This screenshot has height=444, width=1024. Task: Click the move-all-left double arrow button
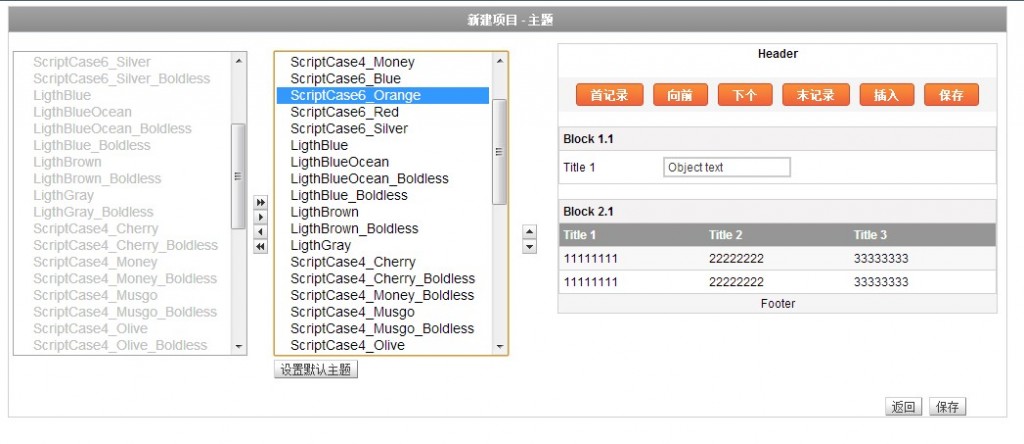tap(261, 247)
